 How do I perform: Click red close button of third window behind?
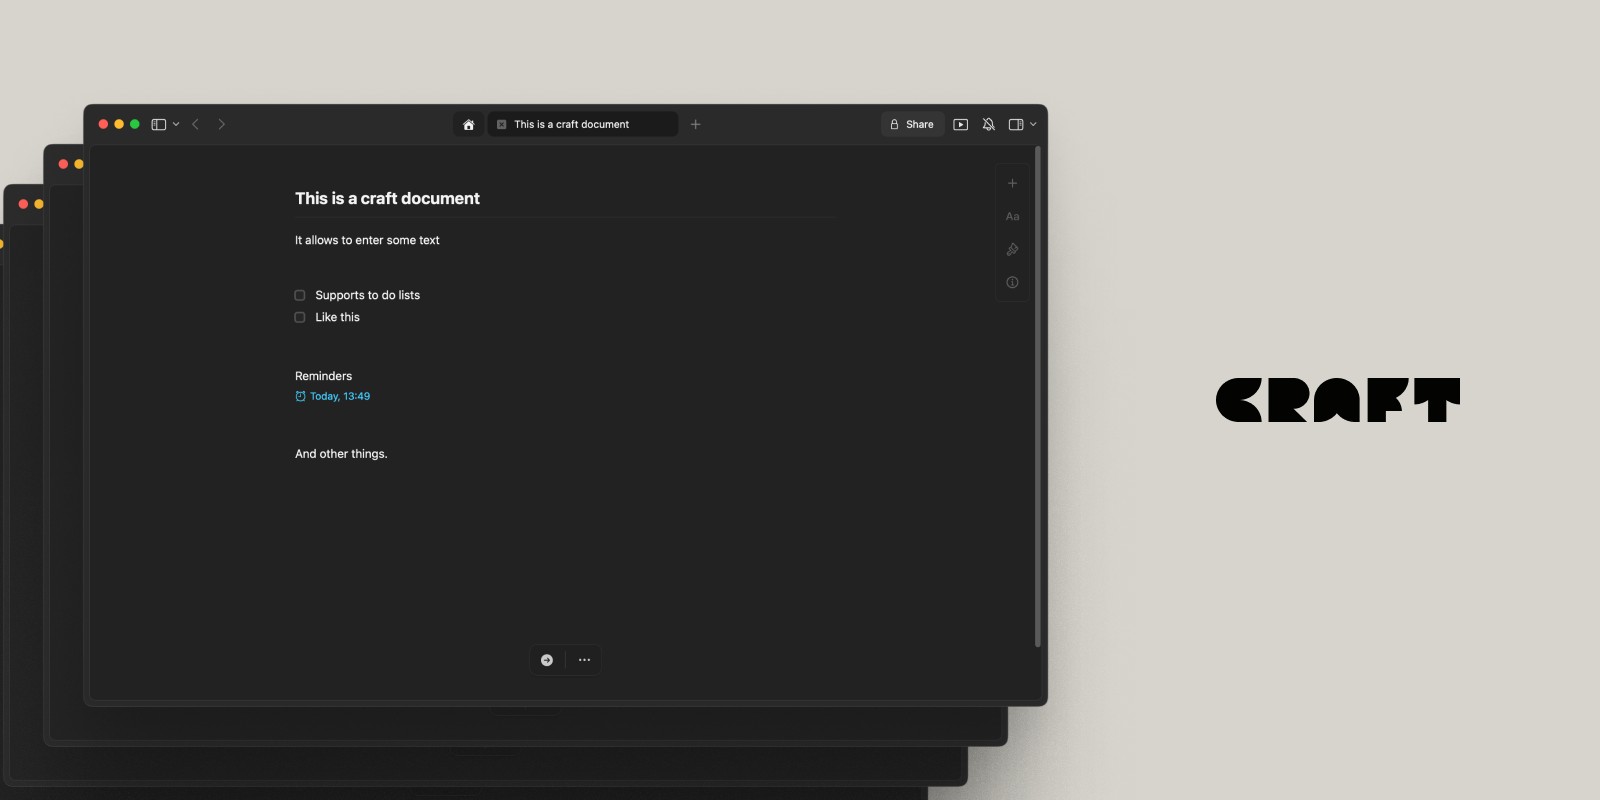(23, 204)
